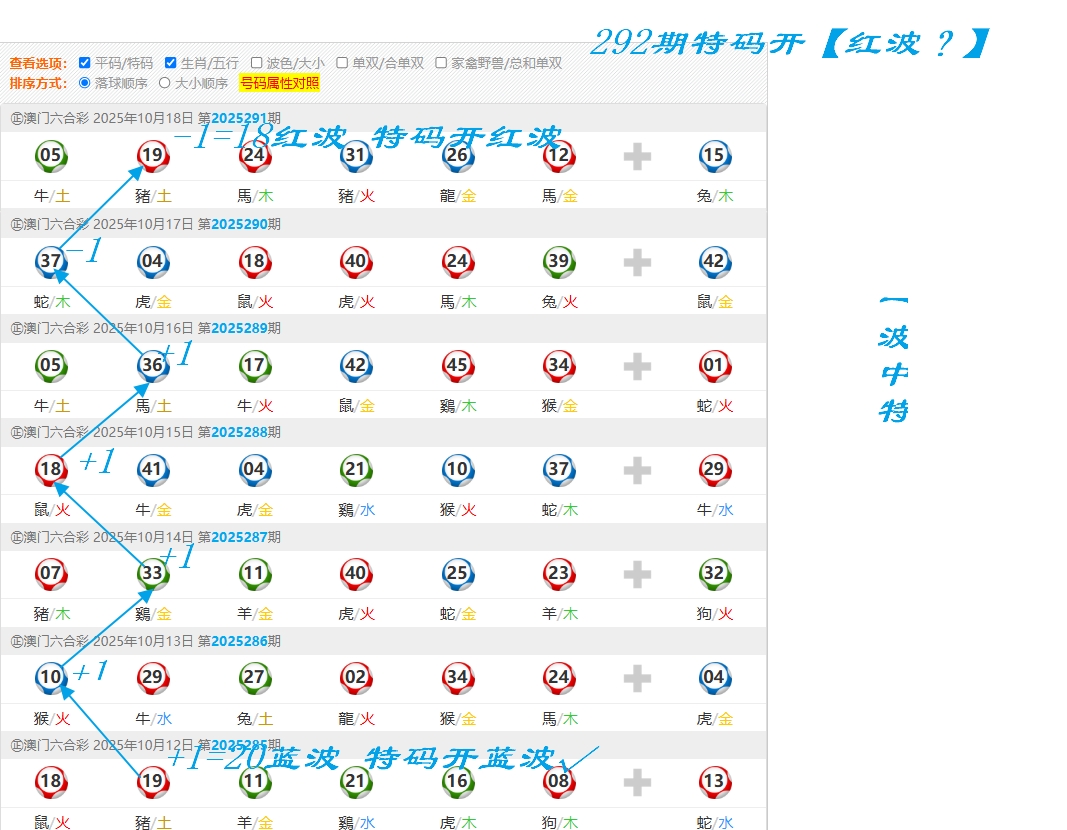The image size is (1067, 830).
Task: Click red ball 08 in the bottom row
Action: (558, 782)
